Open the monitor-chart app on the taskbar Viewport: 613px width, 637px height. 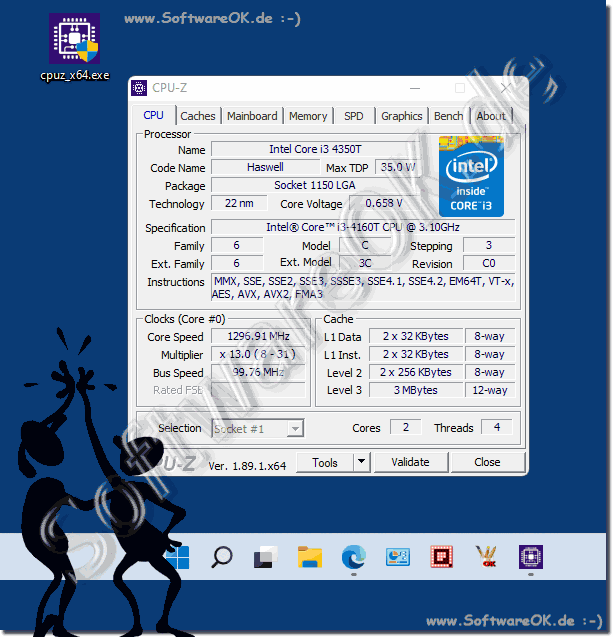pyautogui.click(x=398, y=557)
